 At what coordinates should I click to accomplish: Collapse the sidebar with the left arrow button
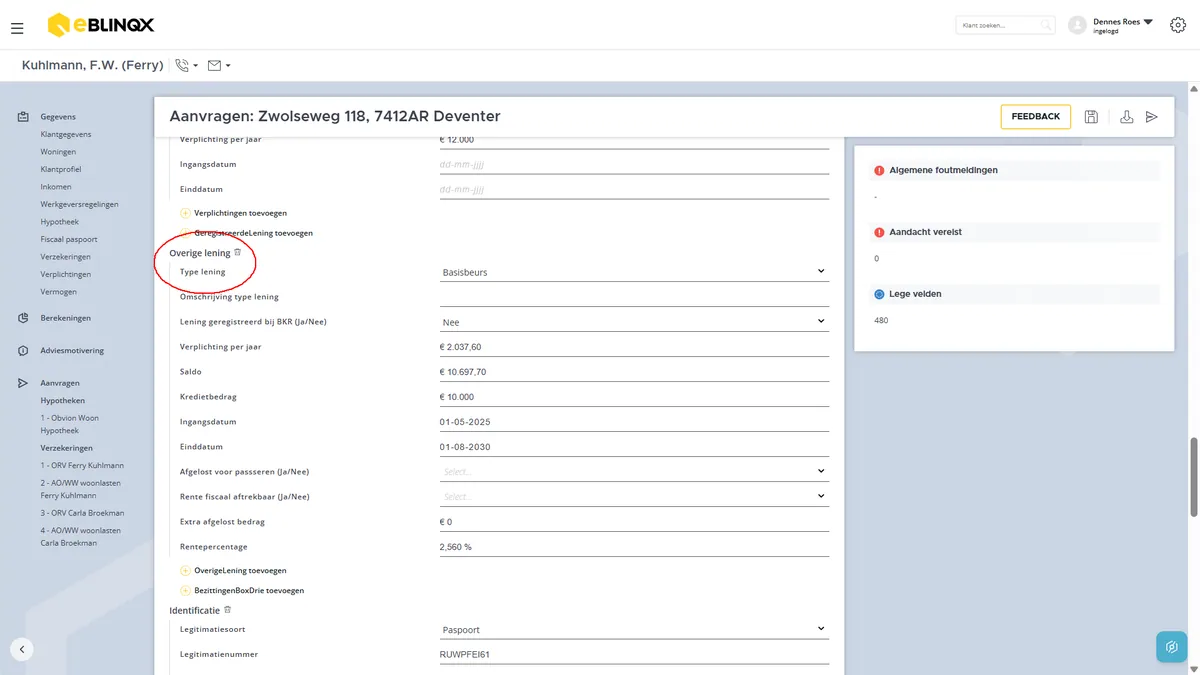pos(22,648)
